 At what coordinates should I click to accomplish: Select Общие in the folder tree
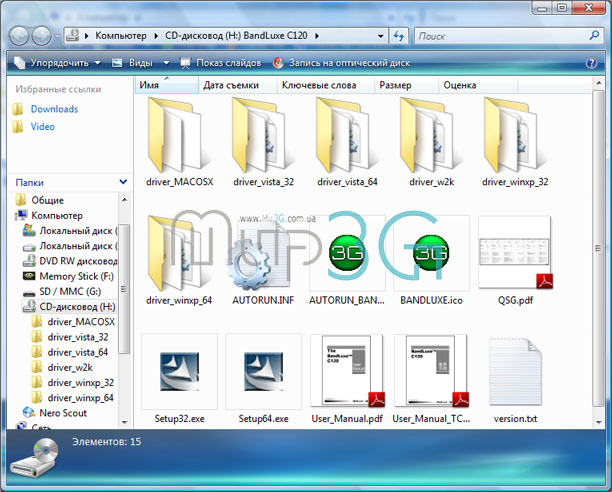[47, 200]
